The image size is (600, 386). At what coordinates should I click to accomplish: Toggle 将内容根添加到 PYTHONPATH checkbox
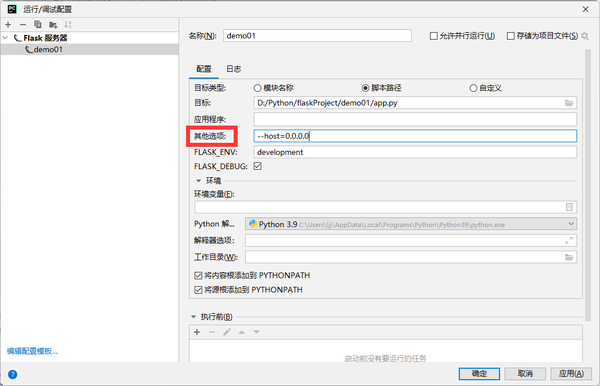click(198, 275)
